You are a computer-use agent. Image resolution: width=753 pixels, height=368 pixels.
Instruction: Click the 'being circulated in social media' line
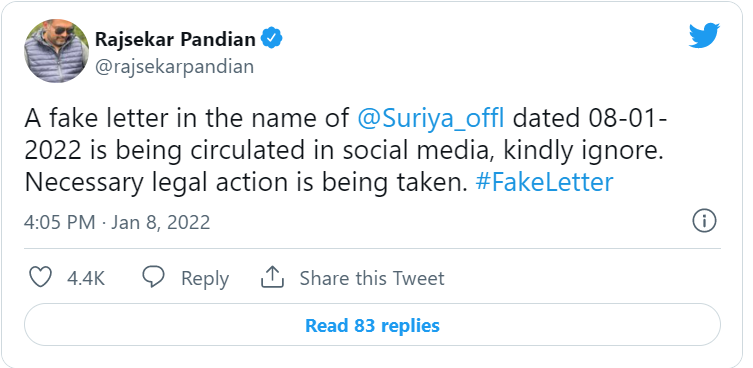tap(298, 151)
